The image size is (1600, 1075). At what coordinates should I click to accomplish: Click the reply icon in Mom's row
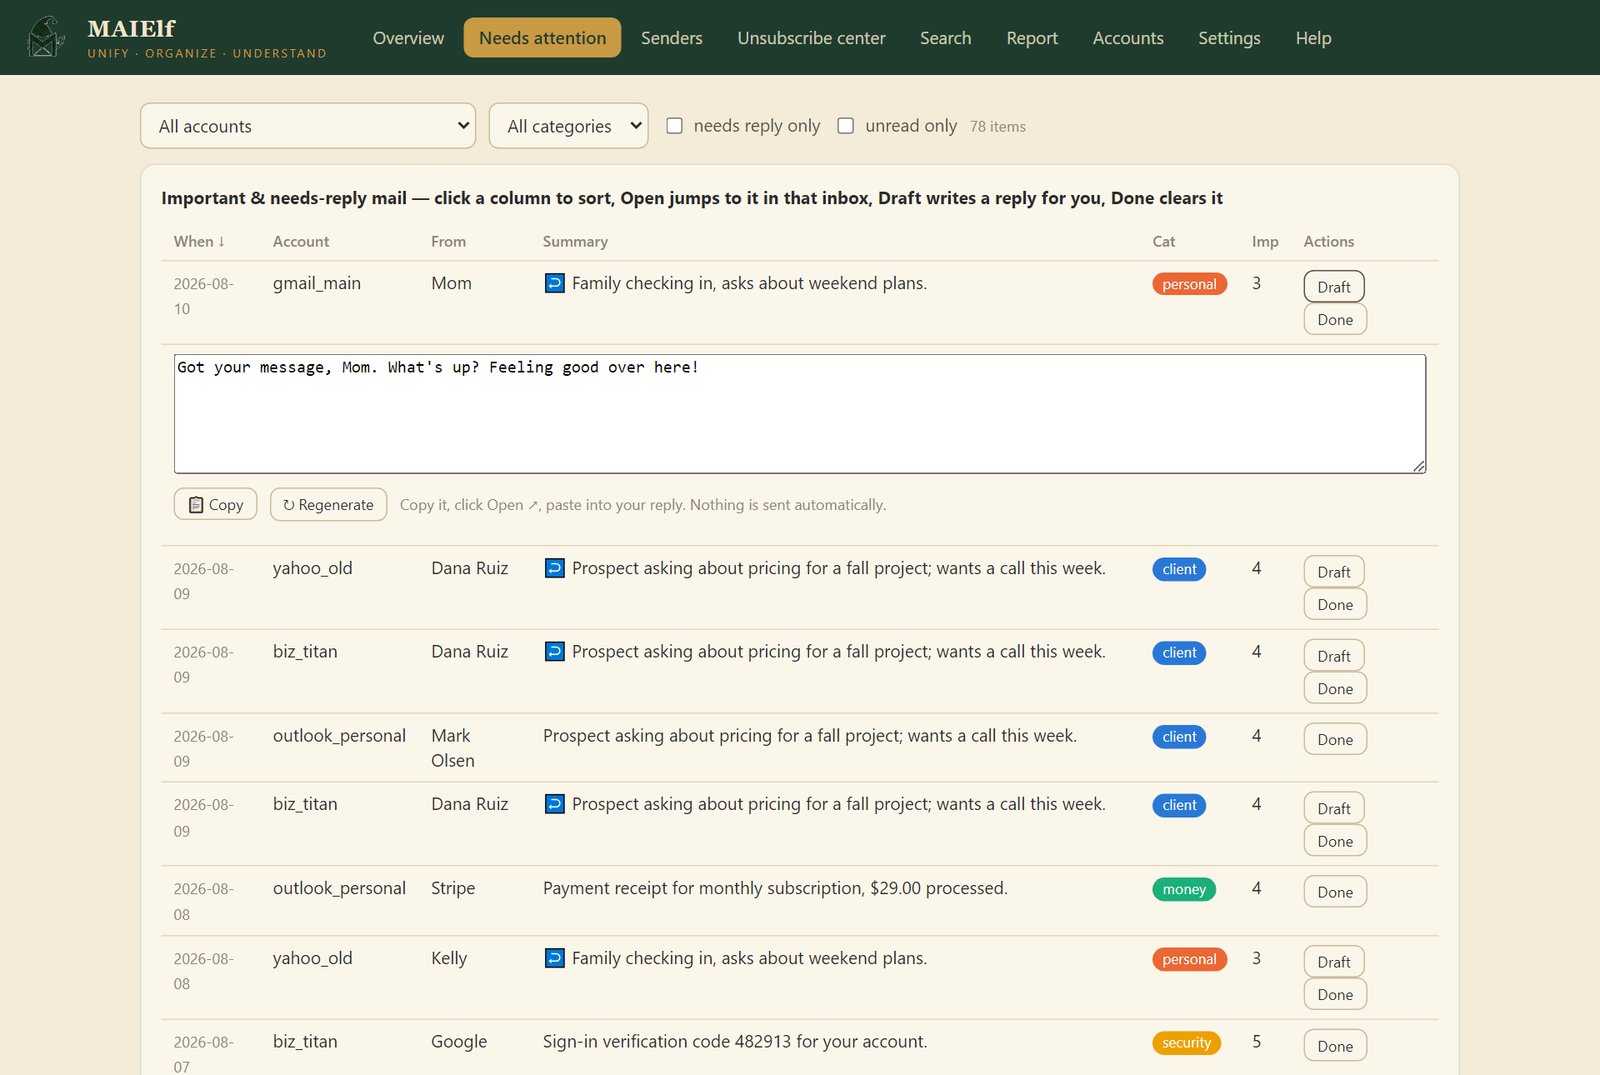(554, 283)
